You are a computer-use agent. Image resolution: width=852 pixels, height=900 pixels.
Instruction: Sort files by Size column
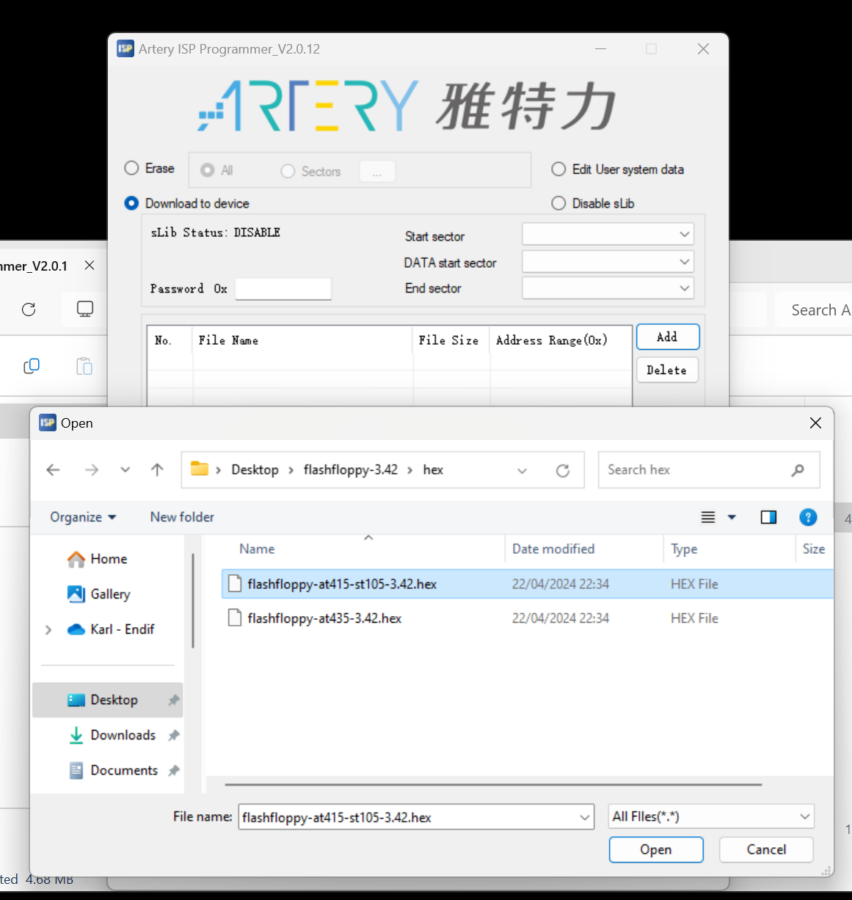(814, 549)
